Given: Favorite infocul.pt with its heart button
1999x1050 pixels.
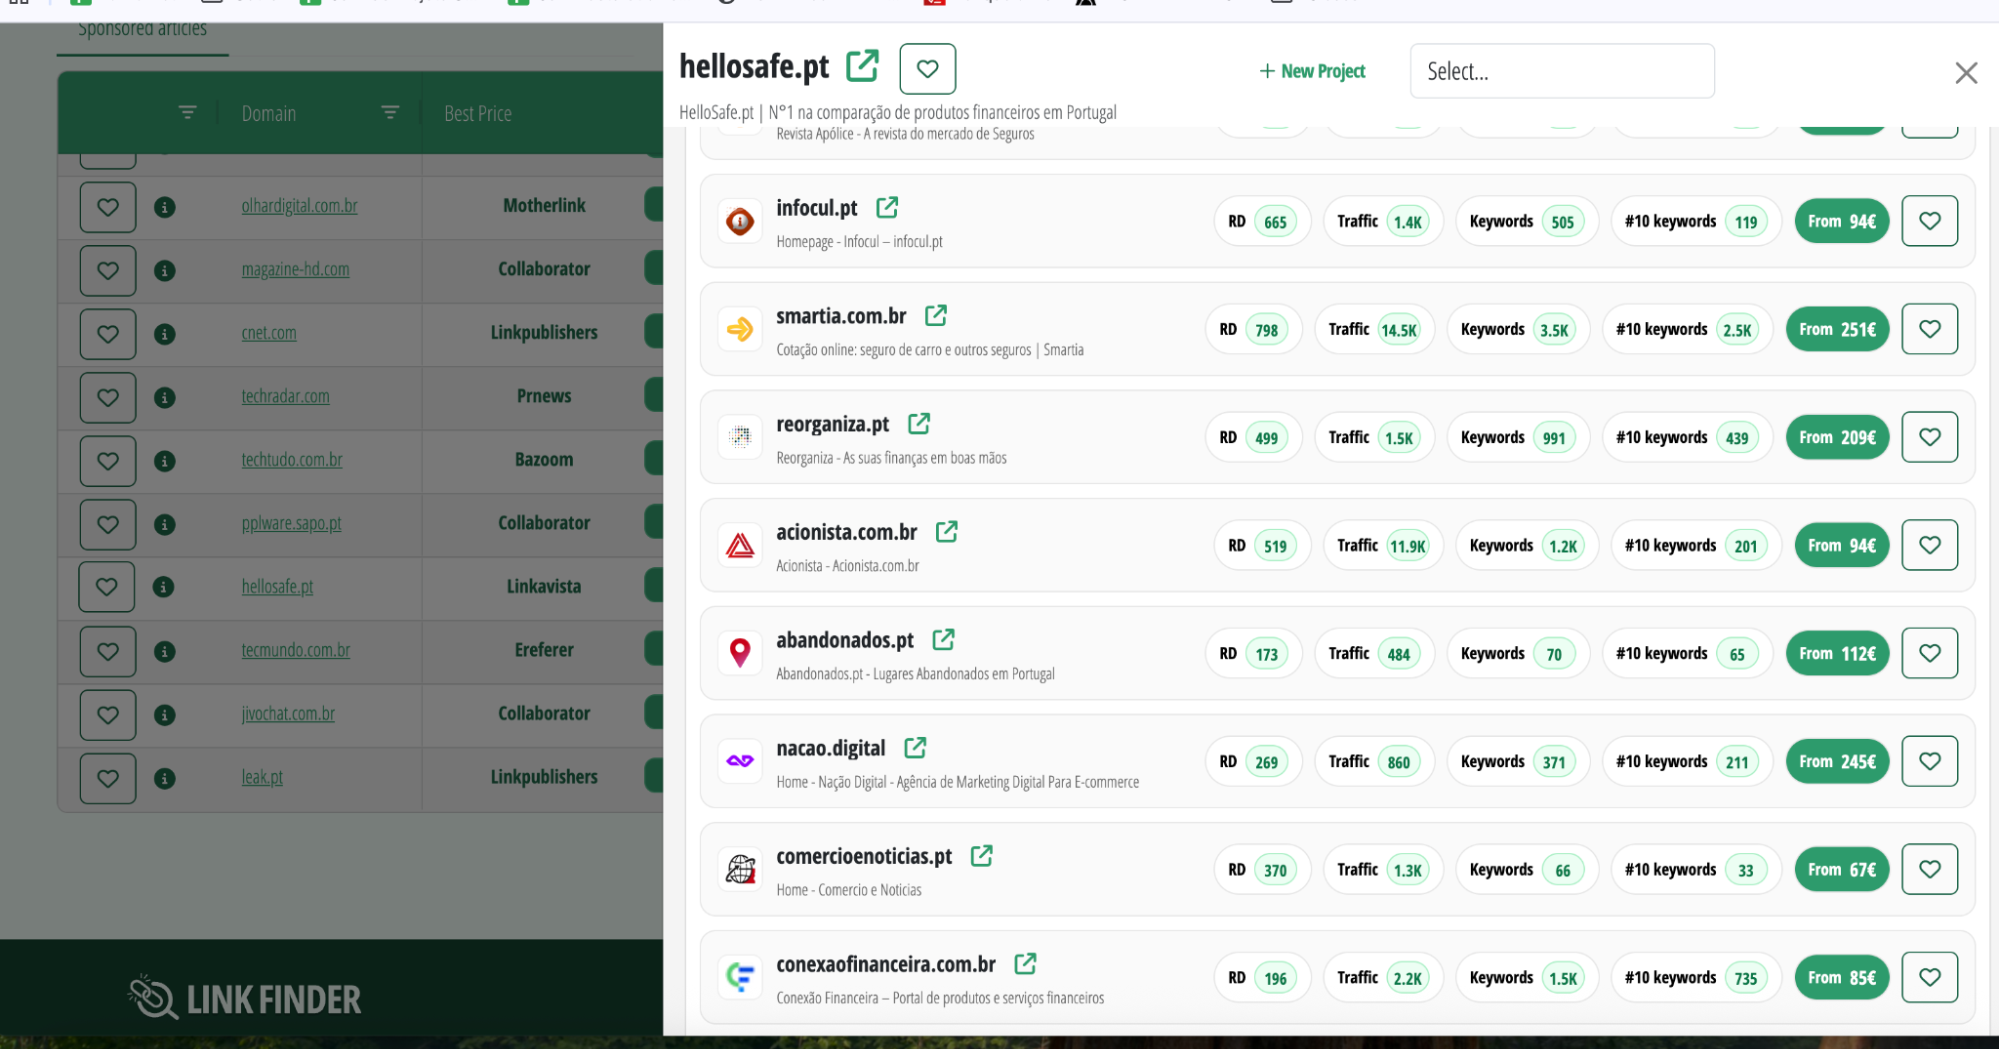Looking at the screenshot, I should 1929,221.
